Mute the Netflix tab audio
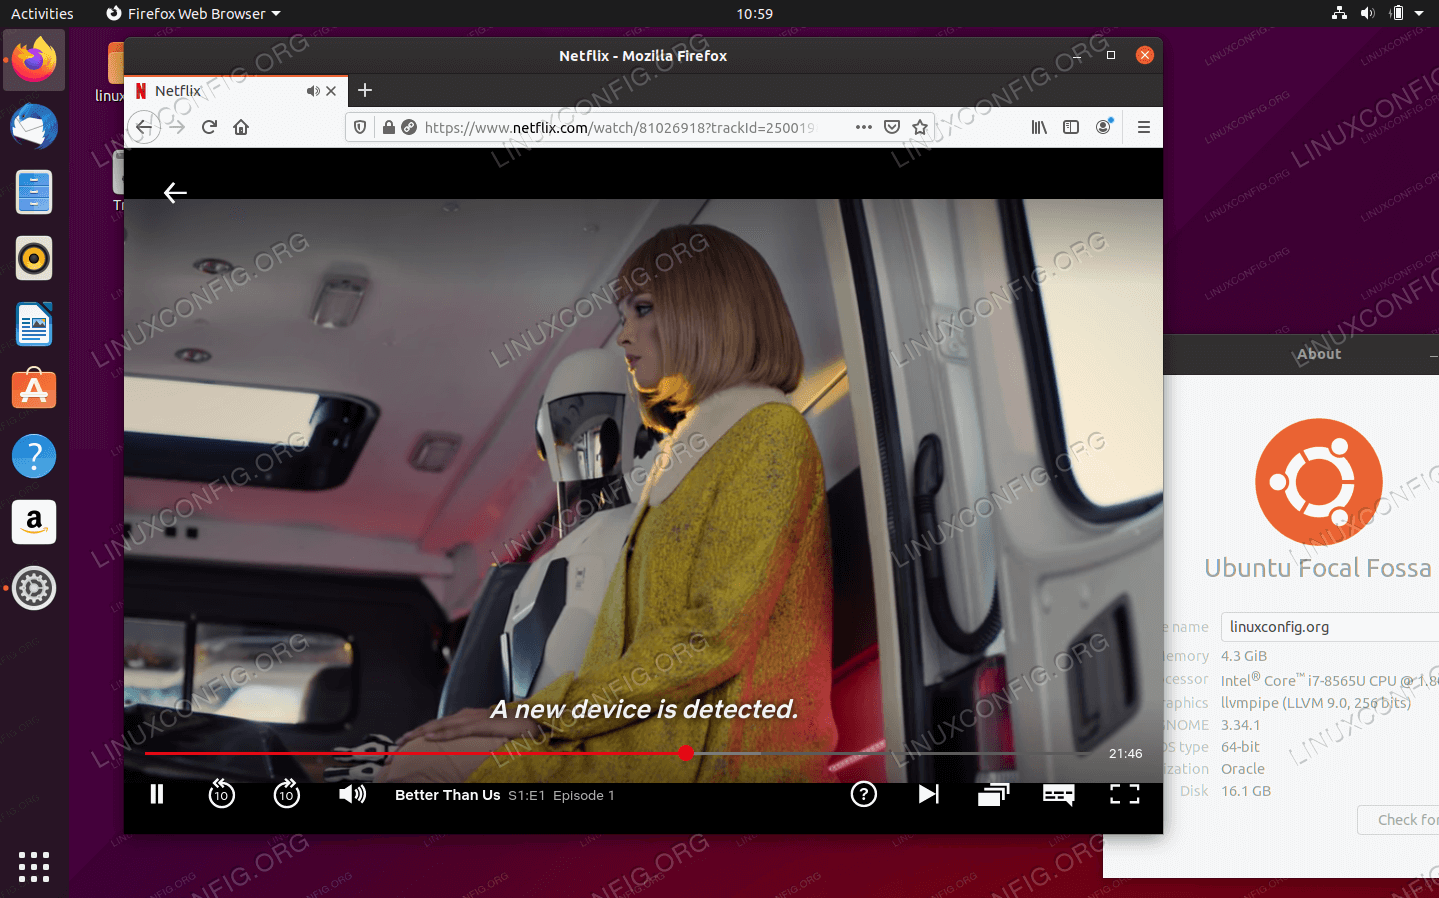 click(x=313, y=91)
